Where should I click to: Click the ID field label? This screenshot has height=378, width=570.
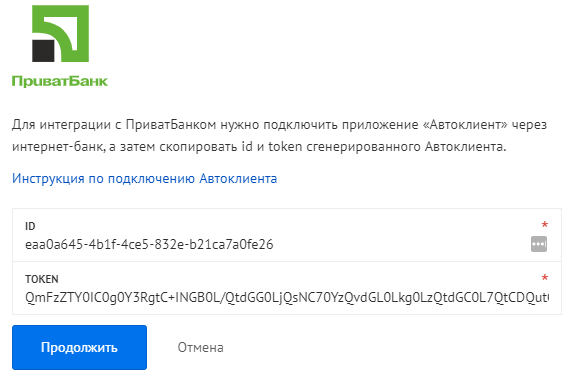pos(30,226)
